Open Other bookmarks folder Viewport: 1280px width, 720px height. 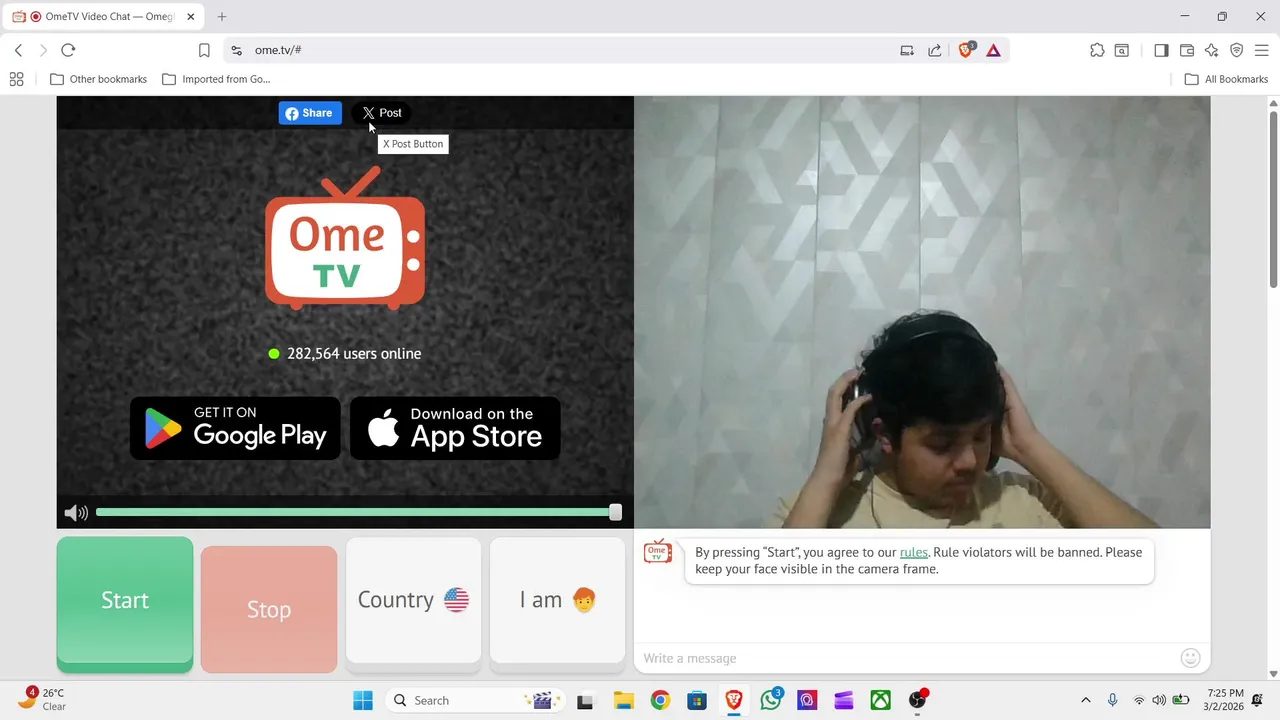(x=98, y=79)
